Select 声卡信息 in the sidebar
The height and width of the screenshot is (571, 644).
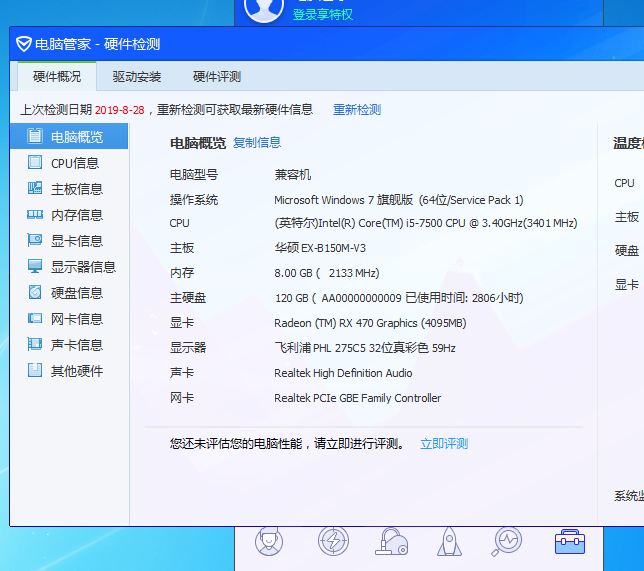[x=69, y=345]
